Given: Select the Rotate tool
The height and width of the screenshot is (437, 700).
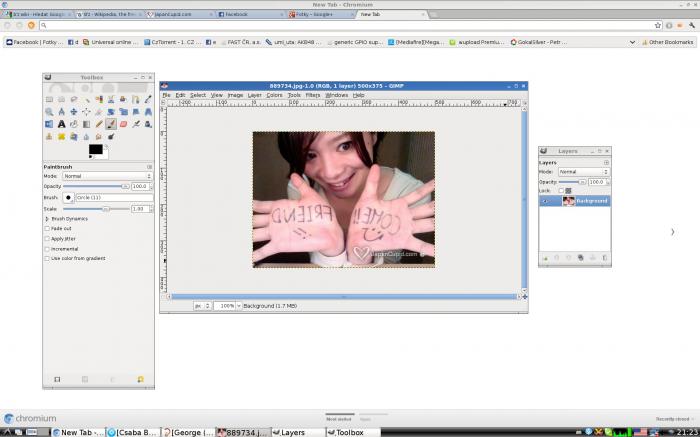Looking at the screenshot, I should [x=111, y=112].
